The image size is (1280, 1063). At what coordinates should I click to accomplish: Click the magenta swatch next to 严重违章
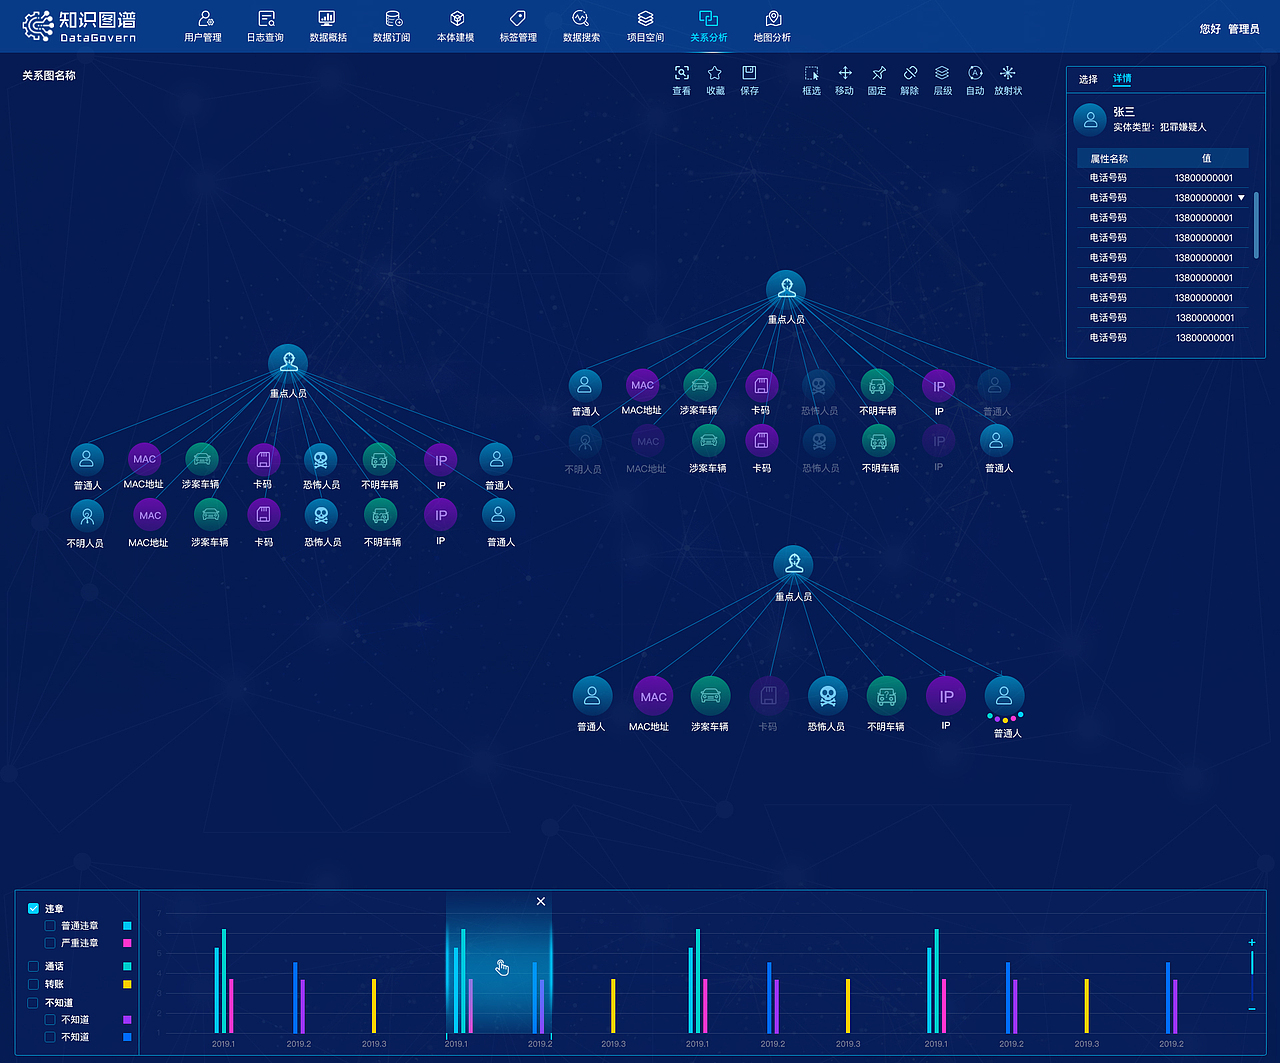click(x=127, y=943)
